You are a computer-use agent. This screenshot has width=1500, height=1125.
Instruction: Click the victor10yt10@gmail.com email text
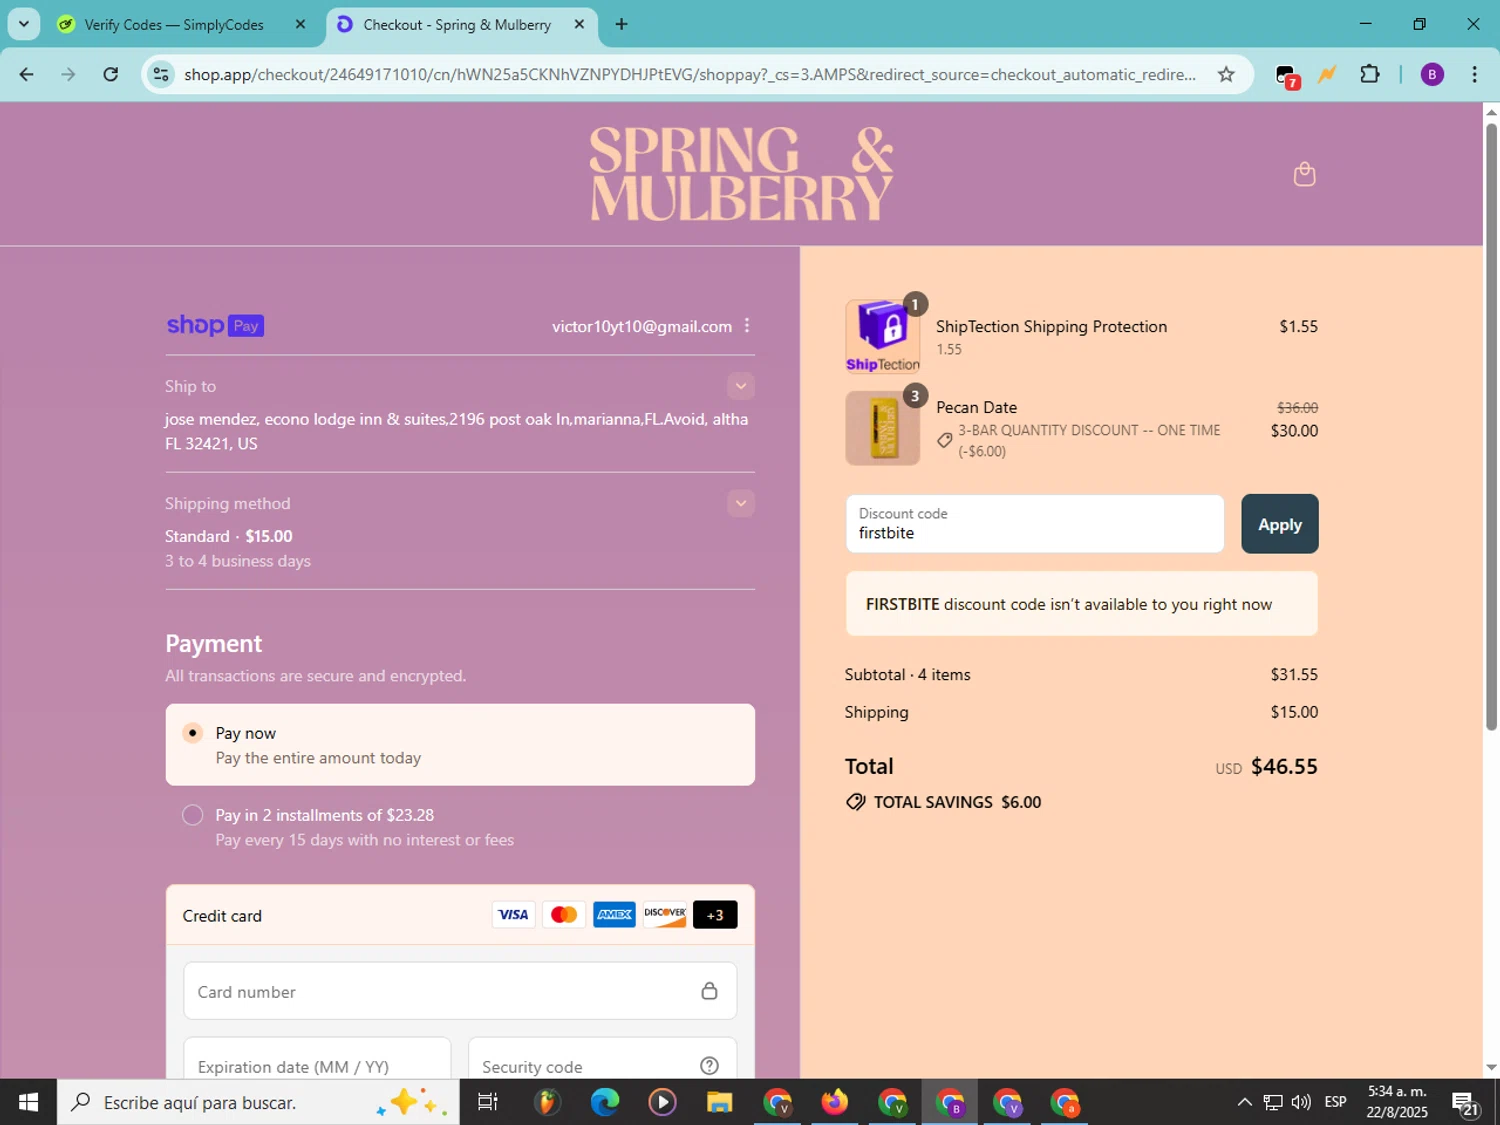coord(642,326)
